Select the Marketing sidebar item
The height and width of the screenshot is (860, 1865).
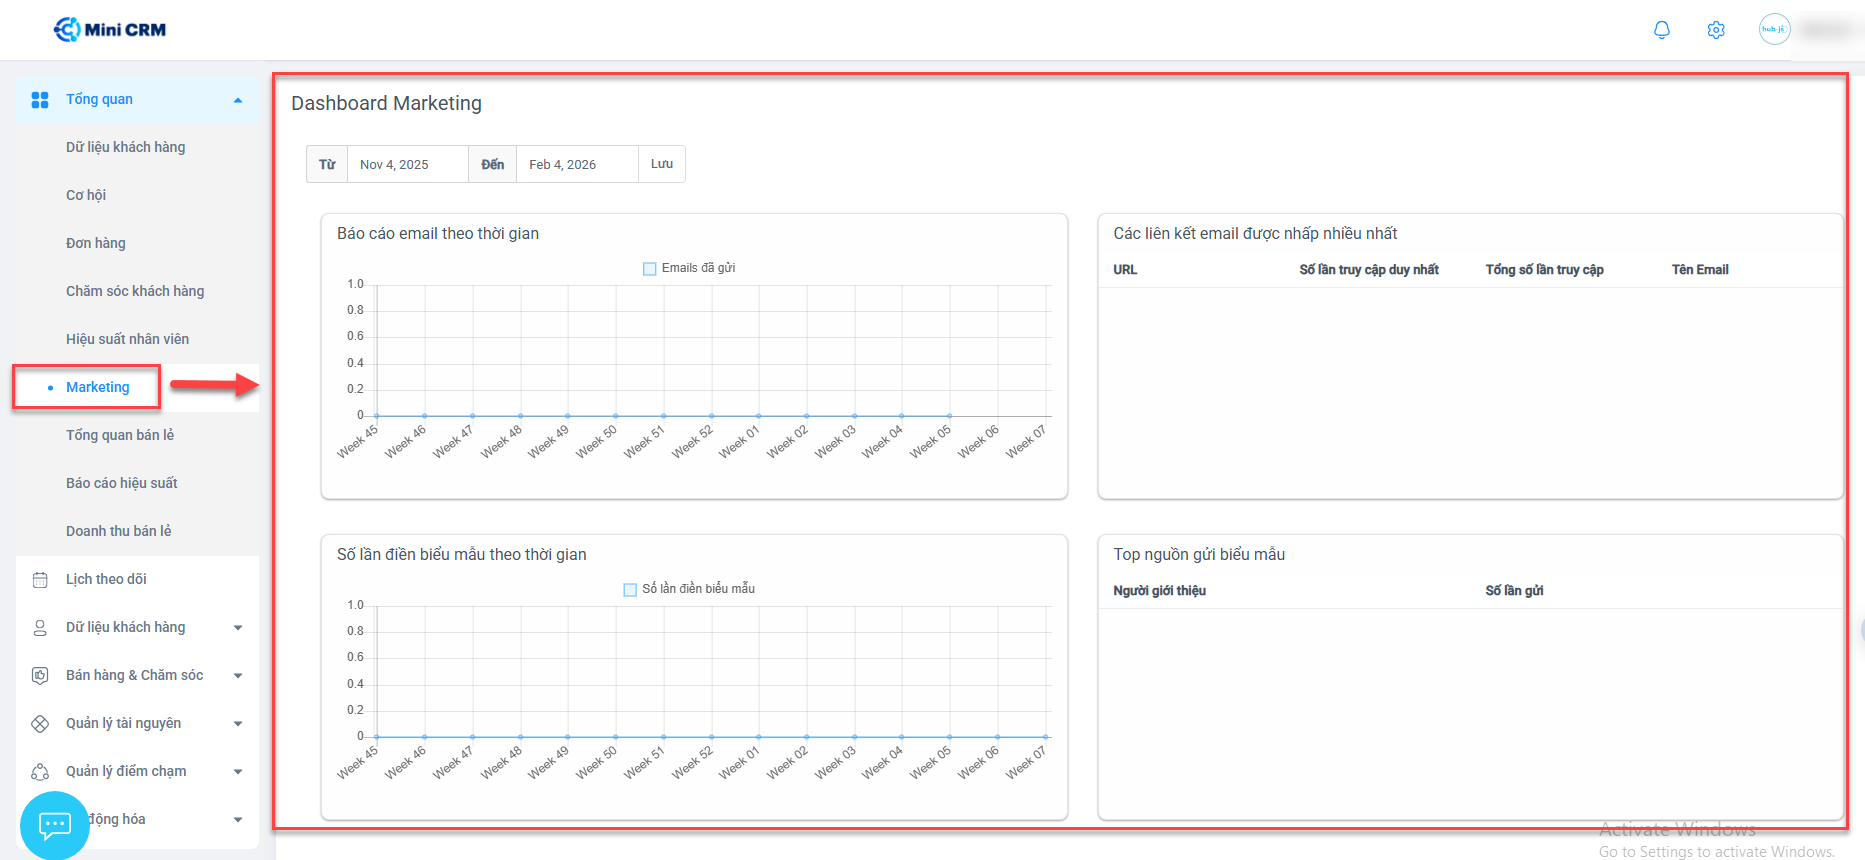point(97,387)
